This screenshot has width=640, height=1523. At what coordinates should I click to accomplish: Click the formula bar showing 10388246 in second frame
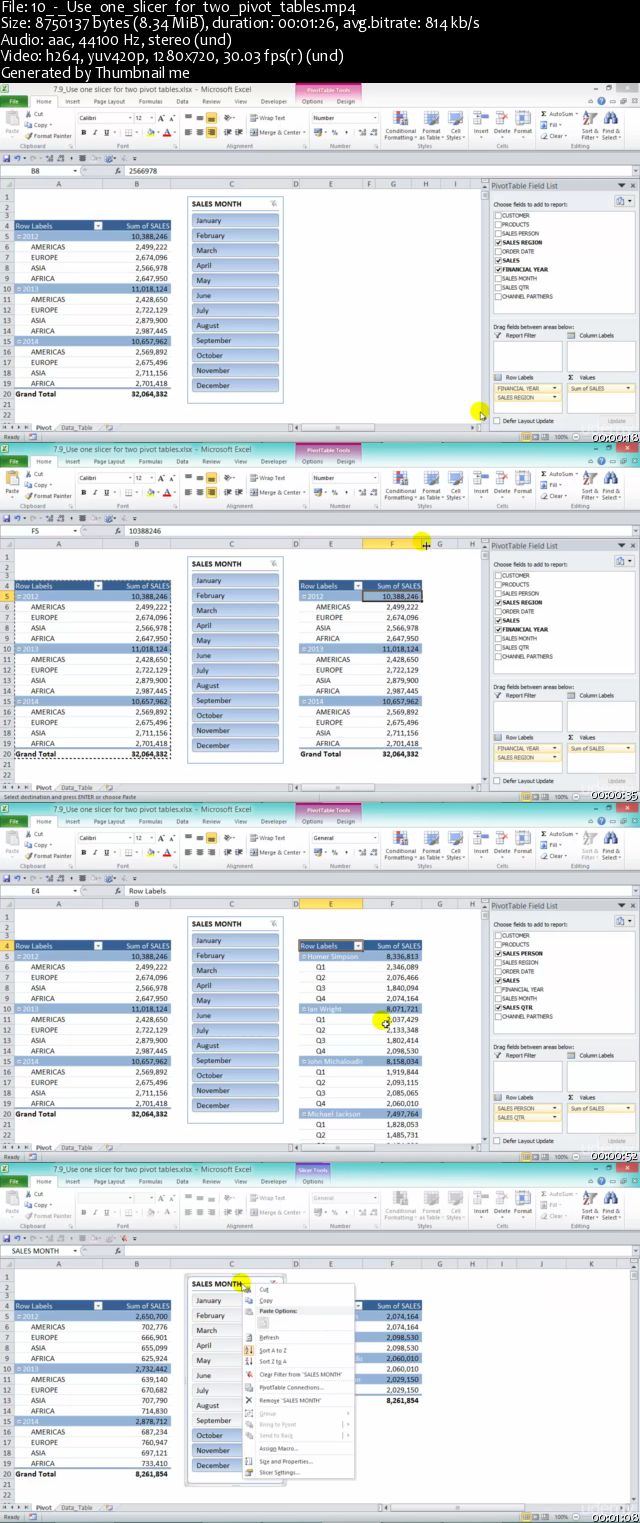[380, 531]
